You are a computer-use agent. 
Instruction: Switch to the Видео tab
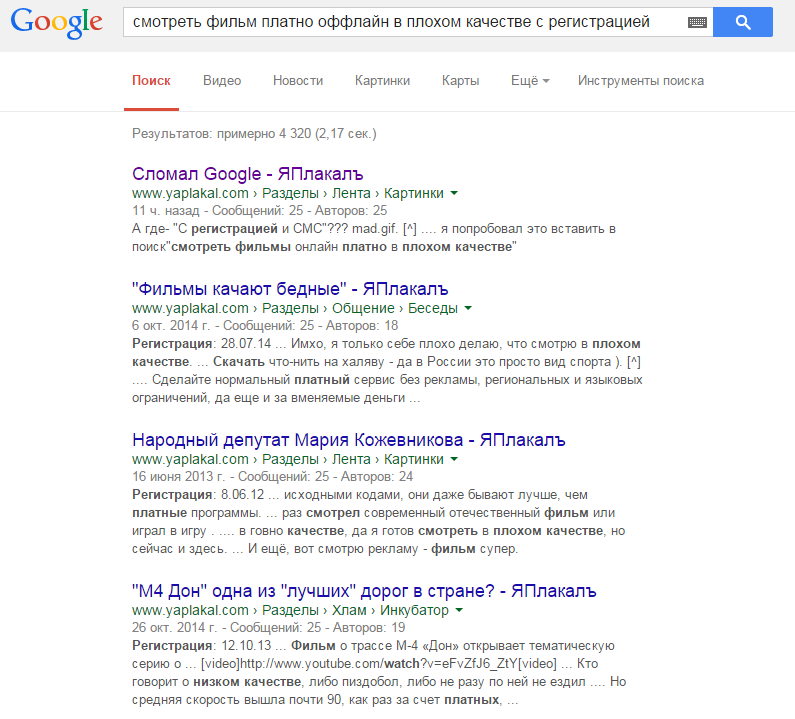coord(222,81)
